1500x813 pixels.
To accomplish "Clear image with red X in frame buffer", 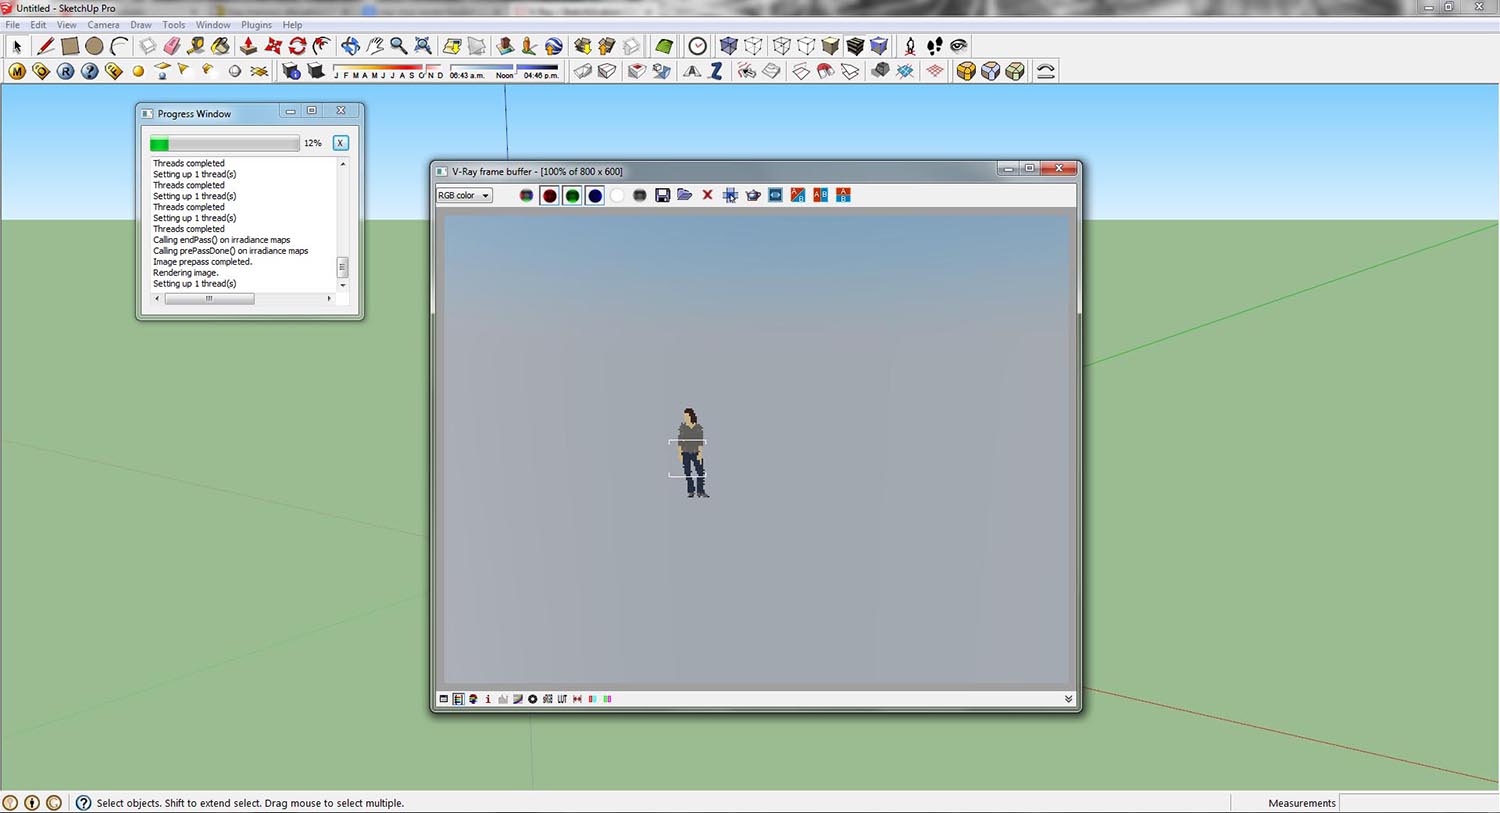I will [x=707, y=195].
